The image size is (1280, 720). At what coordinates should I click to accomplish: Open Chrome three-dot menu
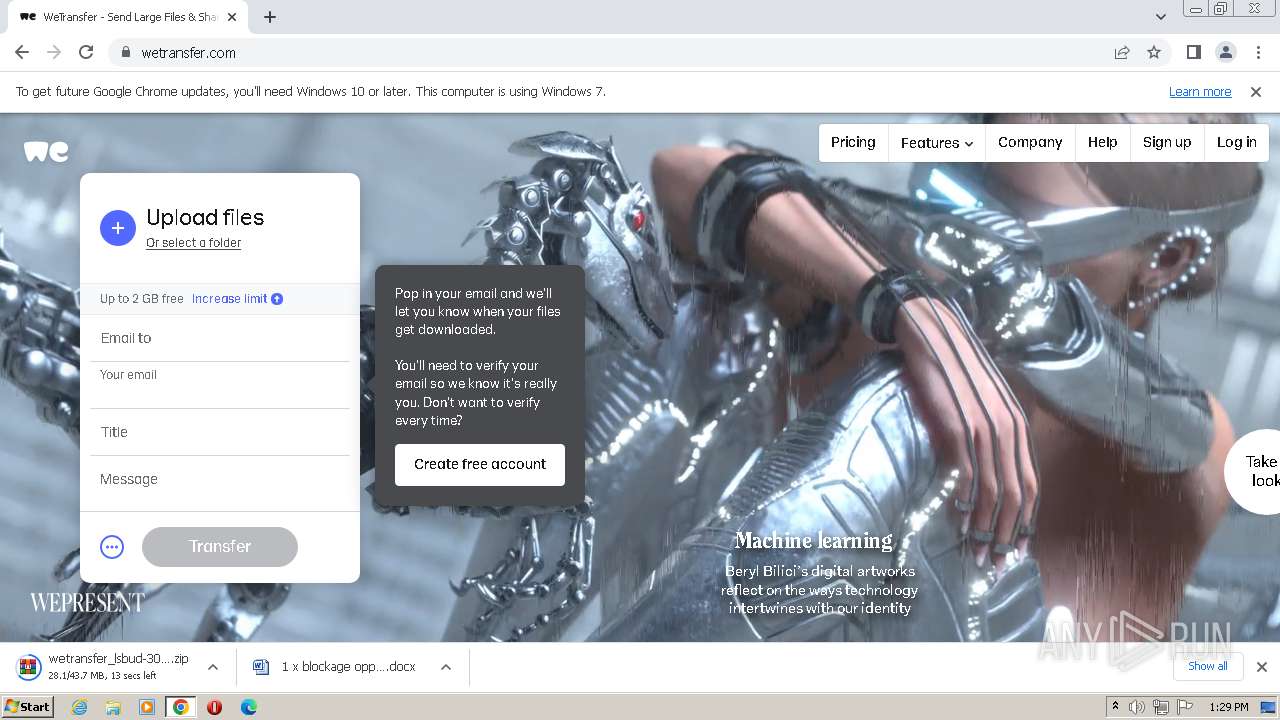[1257, 52]
